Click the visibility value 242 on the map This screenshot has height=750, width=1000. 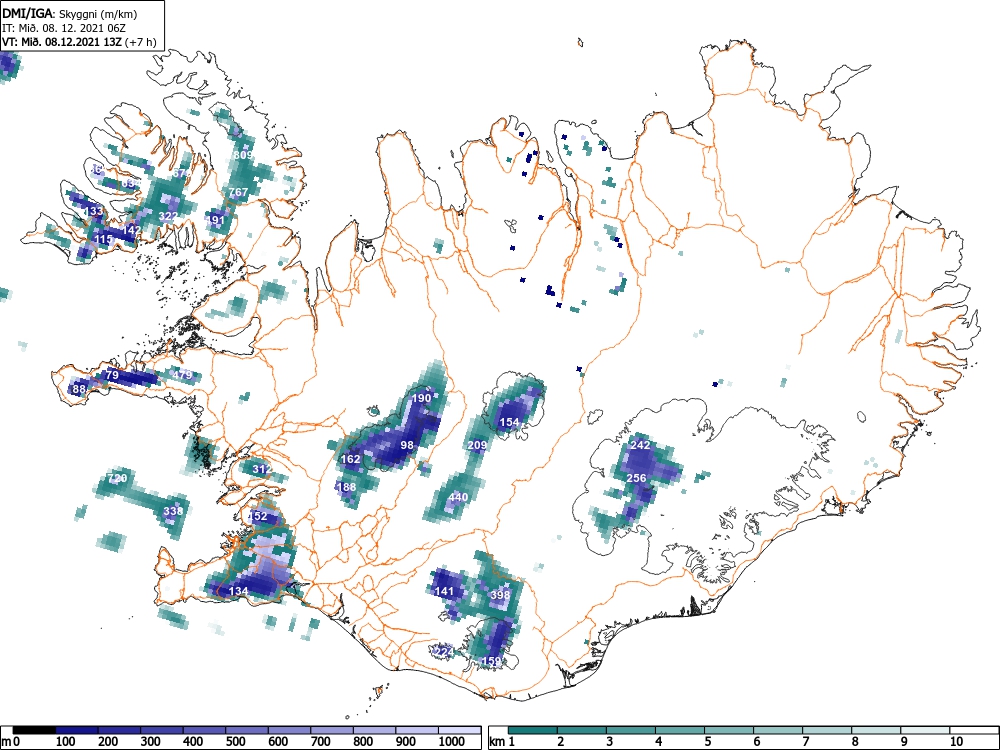pos(640,445)
